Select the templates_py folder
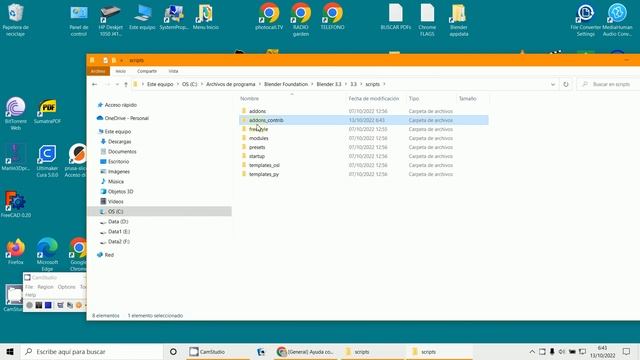The height and width of the screenshot is (360, 640). (264, 174)
